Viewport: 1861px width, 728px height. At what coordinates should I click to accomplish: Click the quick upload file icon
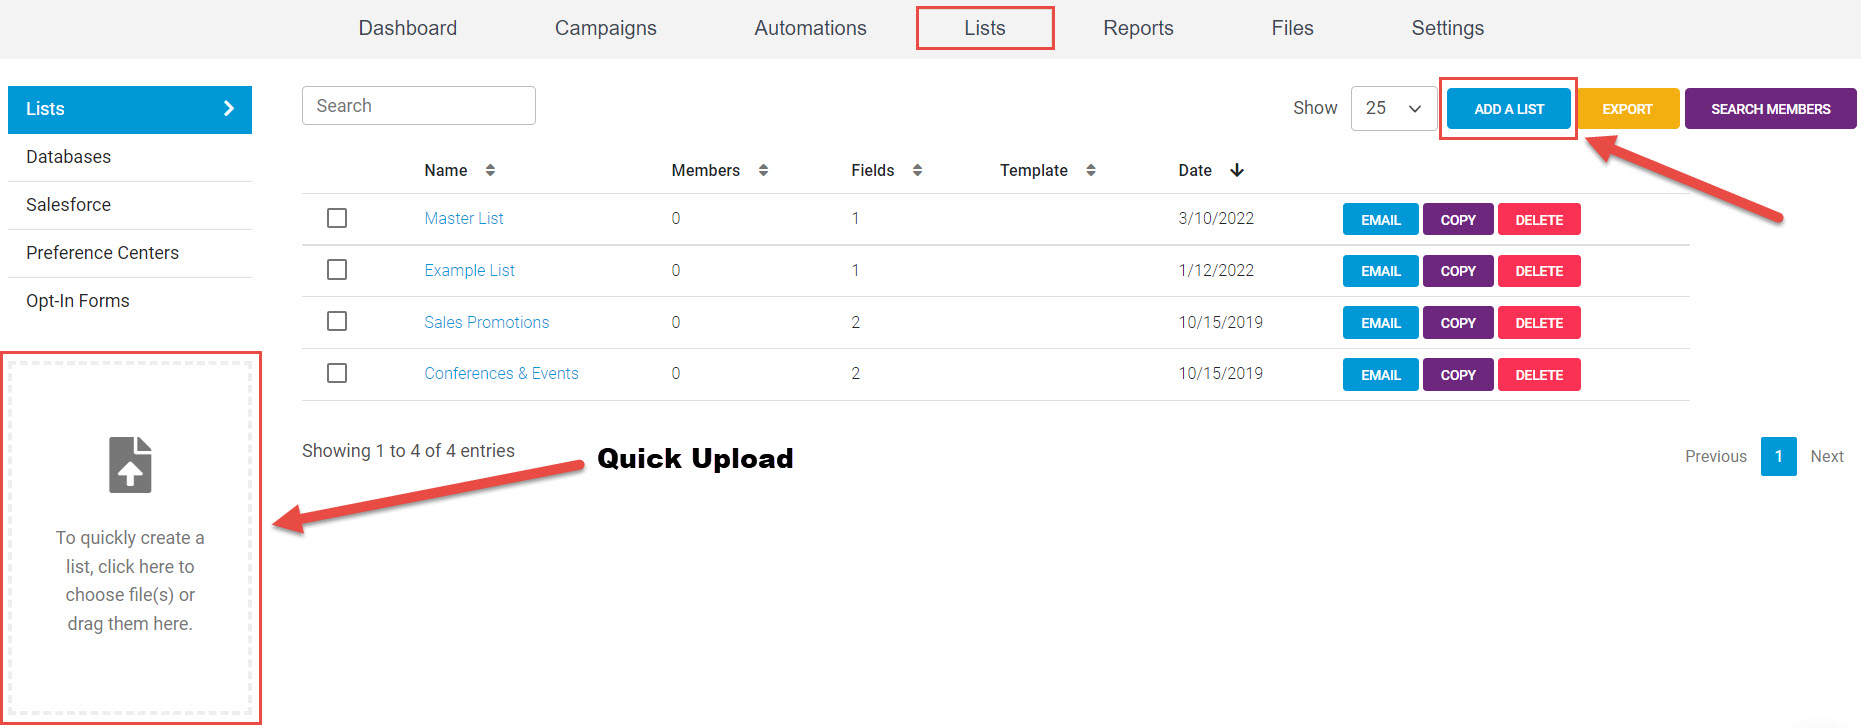pyautogui.click(x=130, y=465)
